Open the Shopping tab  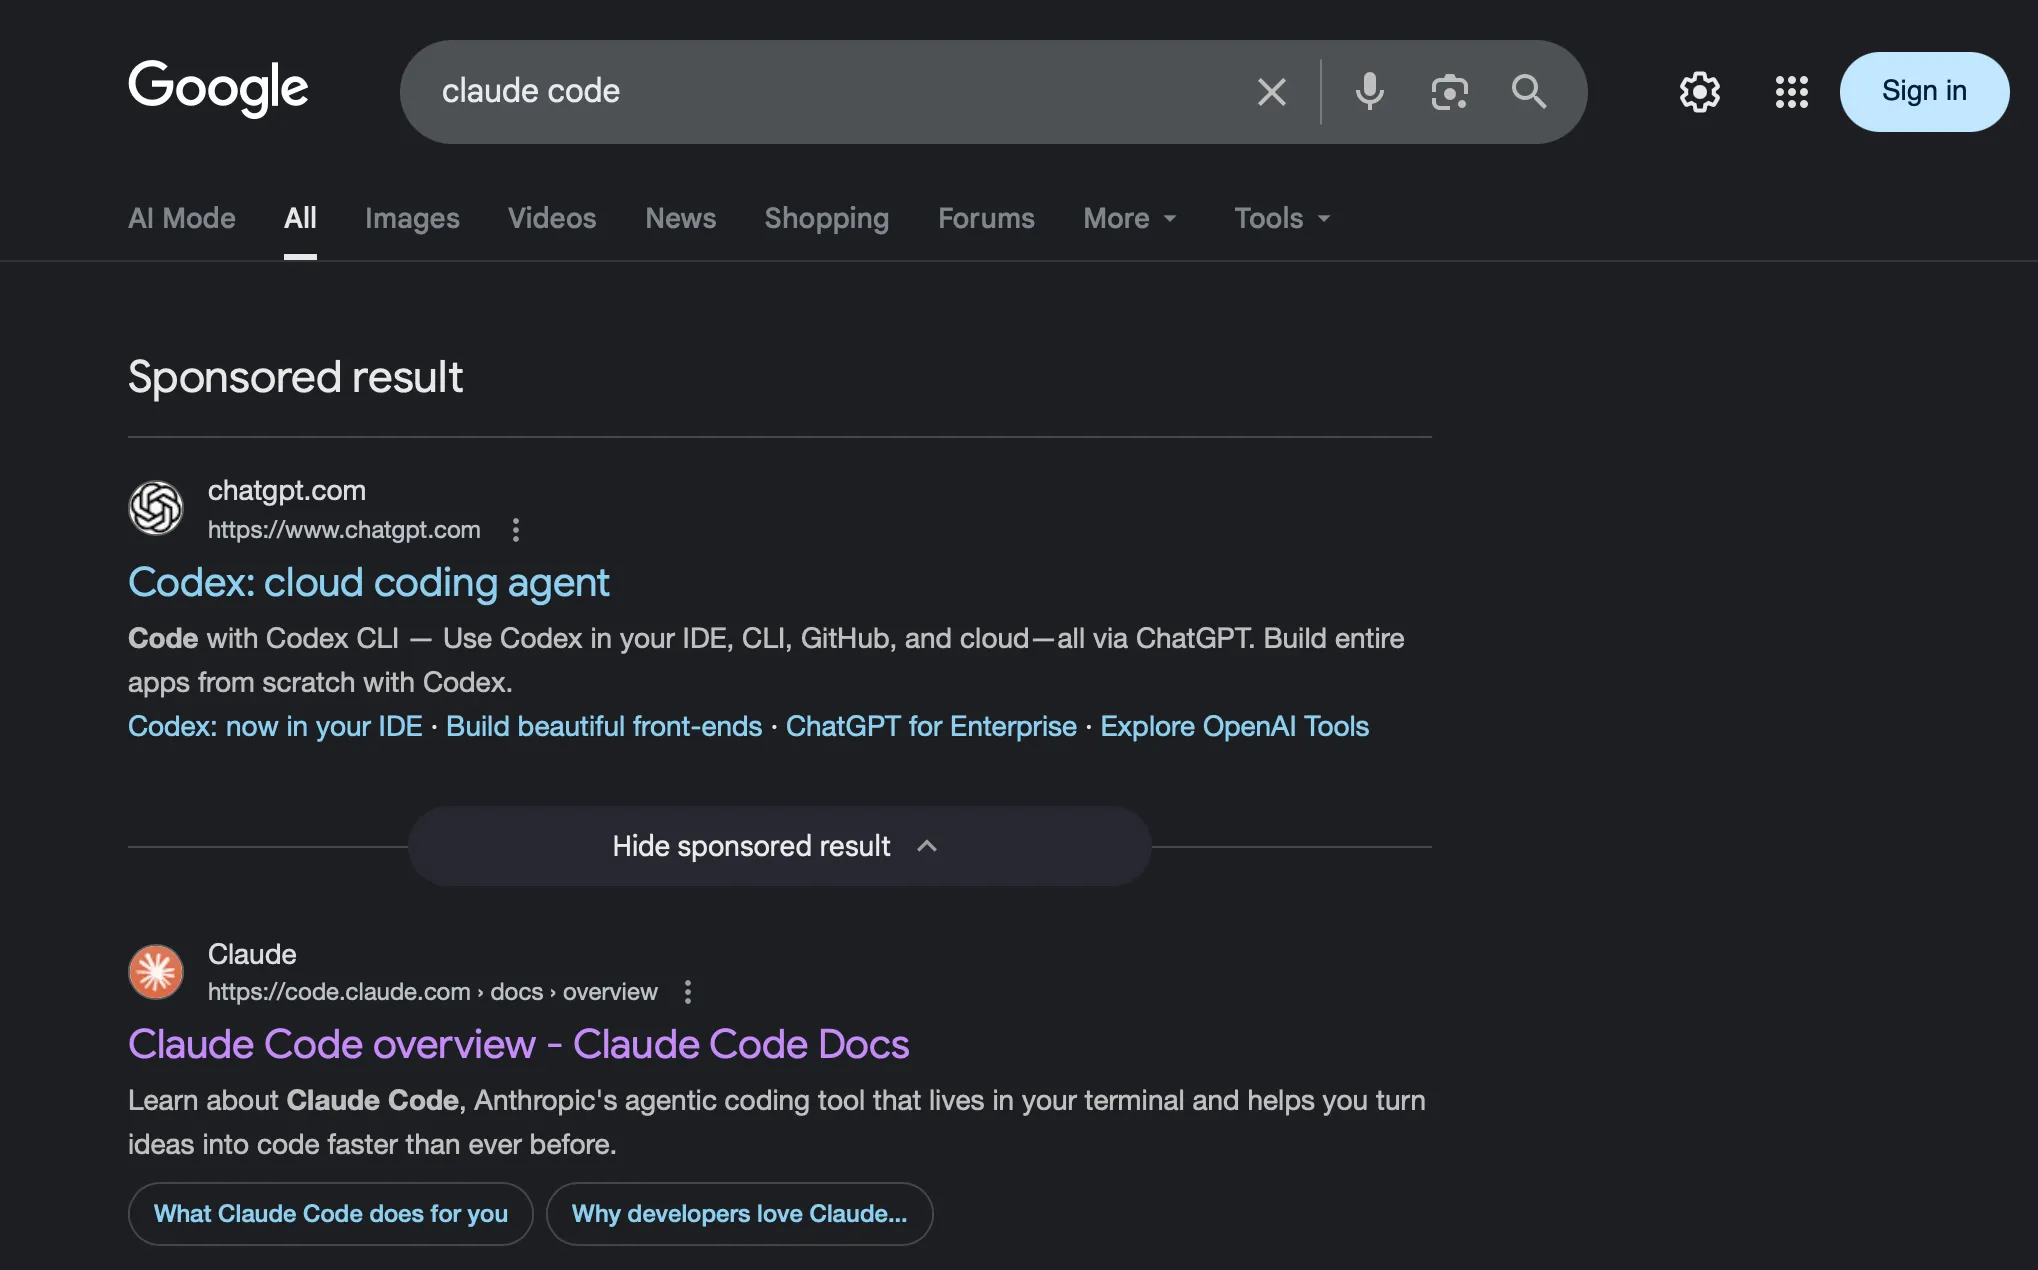(826, 218)
